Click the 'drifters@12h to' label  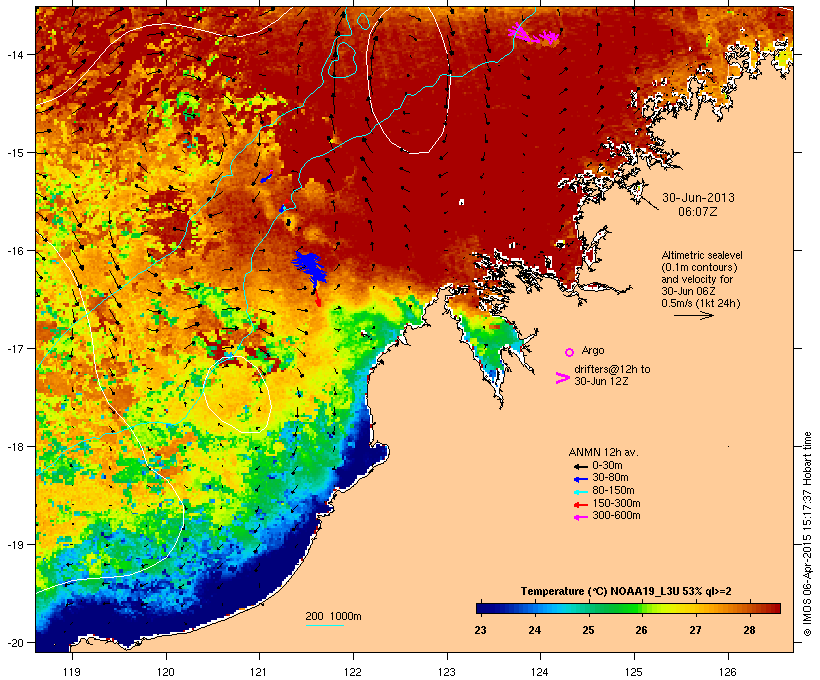(x=612, y=369)
